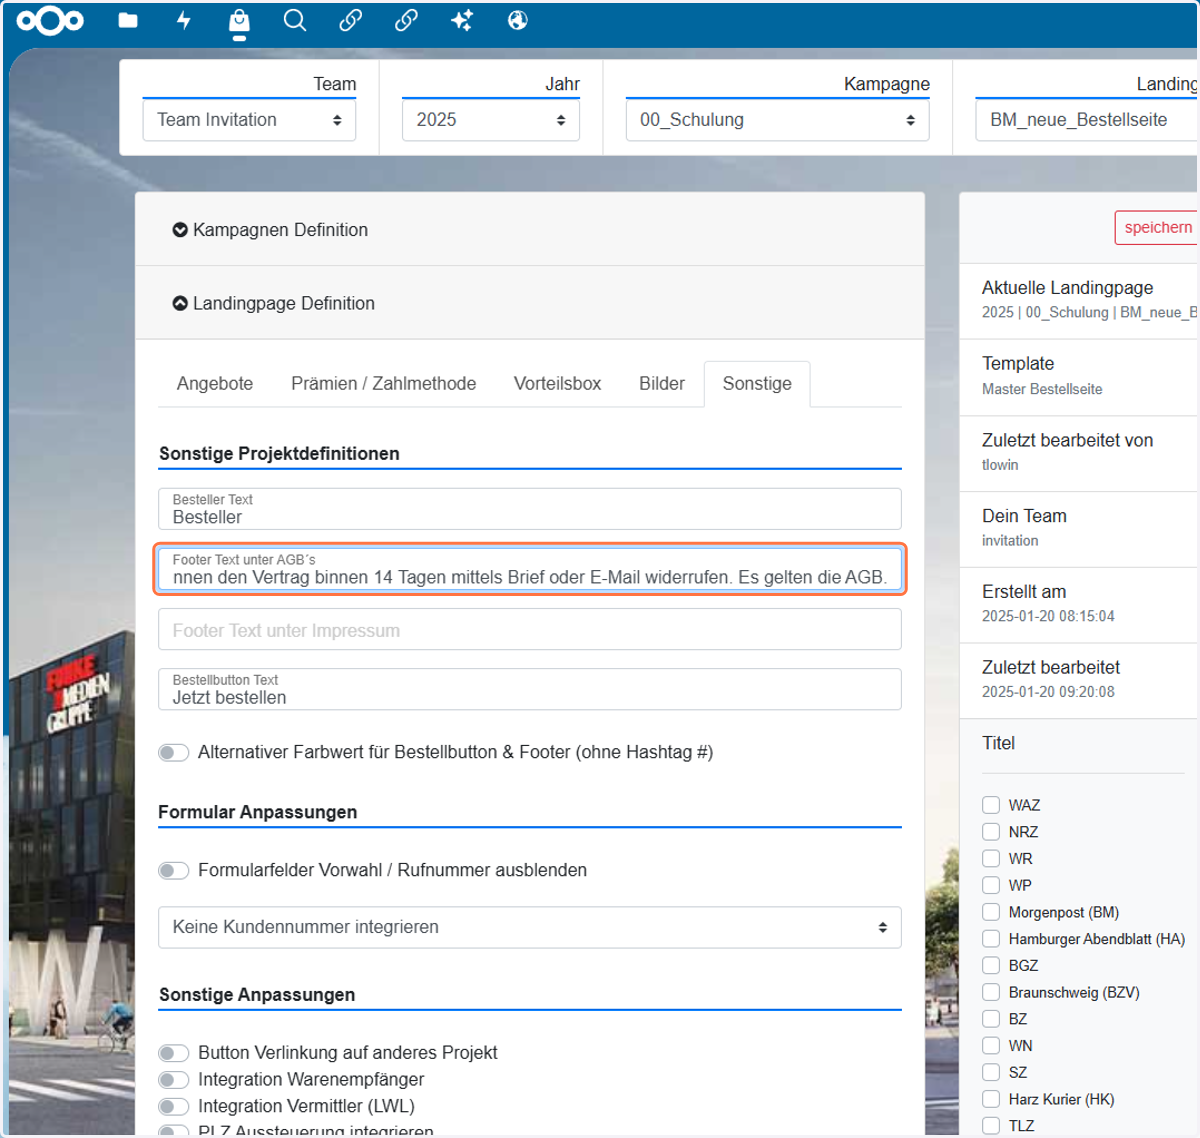
Task: Open the Activity lightning bolt icon
Action: coord(184,20)
